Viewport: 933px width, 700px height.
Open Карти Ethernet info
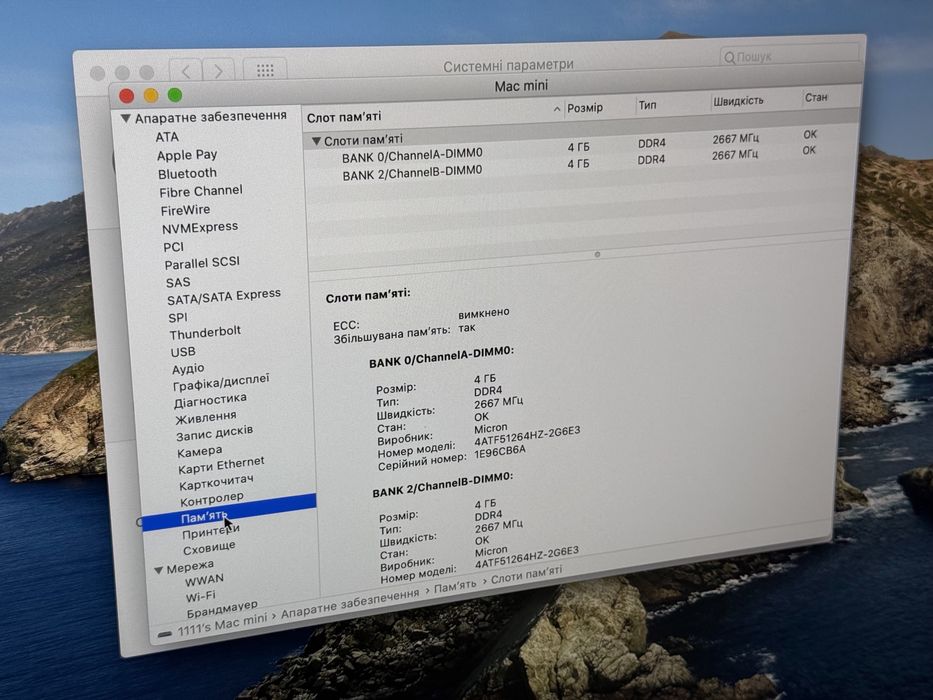coord(221,465)
